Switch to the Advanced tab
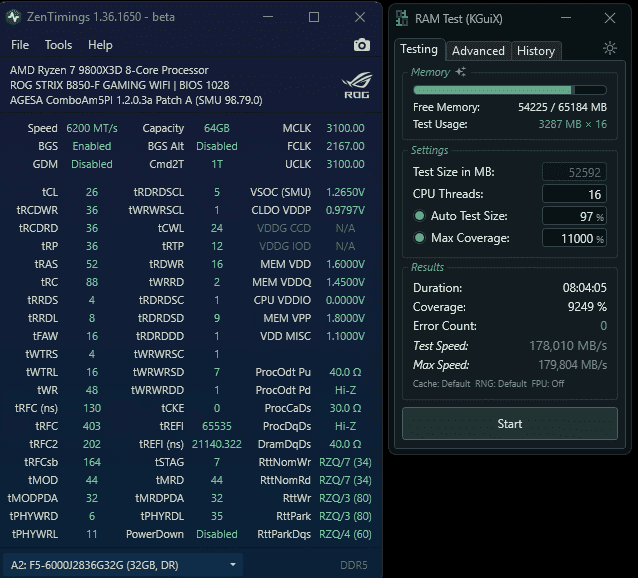 click(x=478, y=51)
